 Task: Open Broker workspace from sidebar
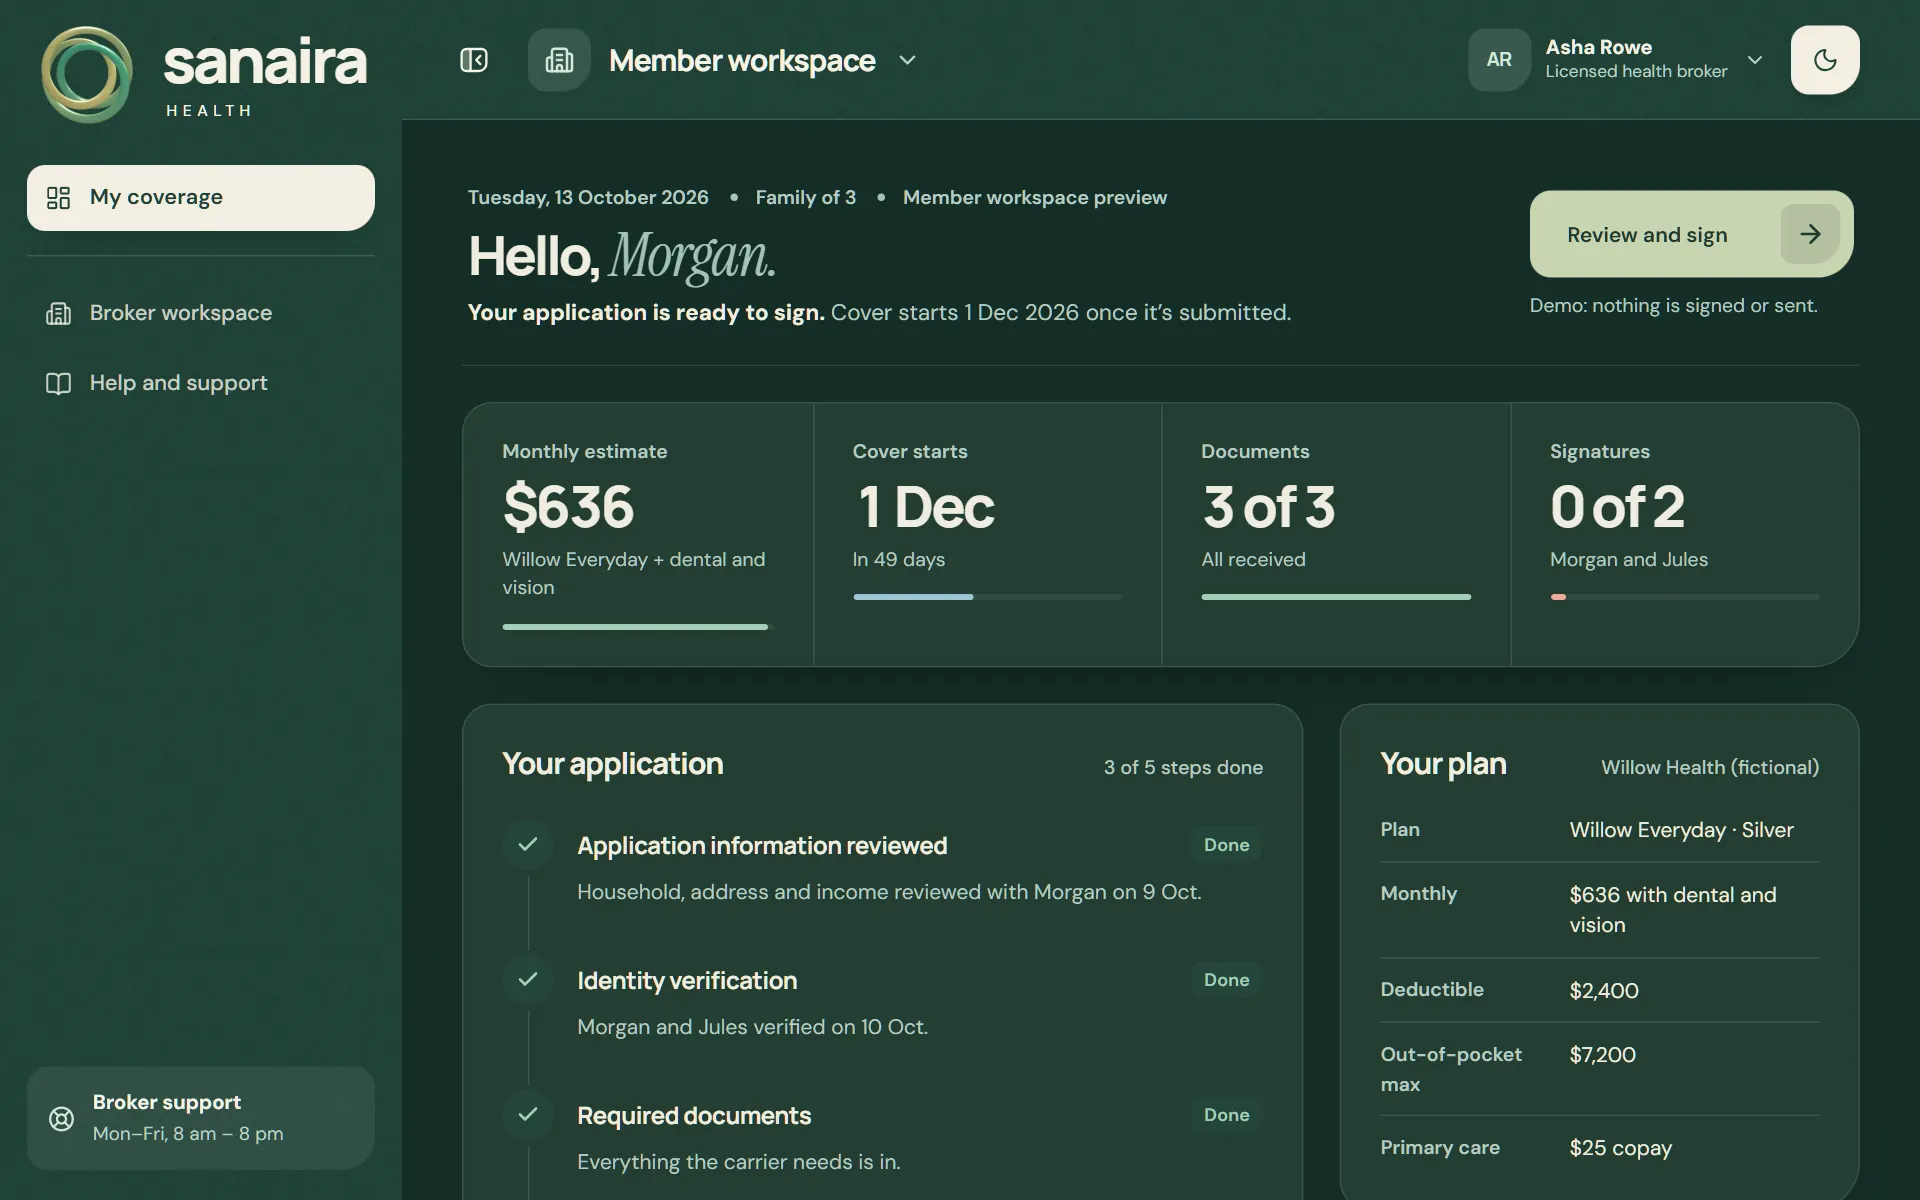(201, 313)
